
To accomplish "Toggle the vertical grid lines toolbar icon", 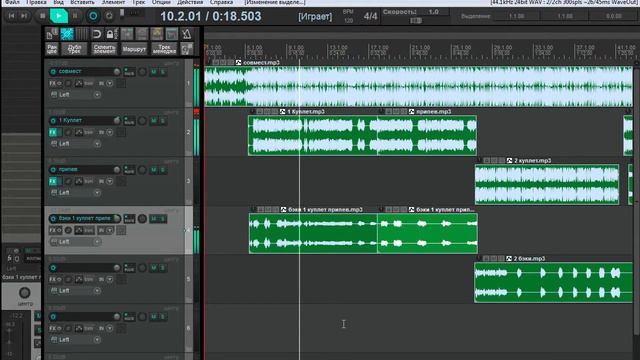I will pos(82,34).
